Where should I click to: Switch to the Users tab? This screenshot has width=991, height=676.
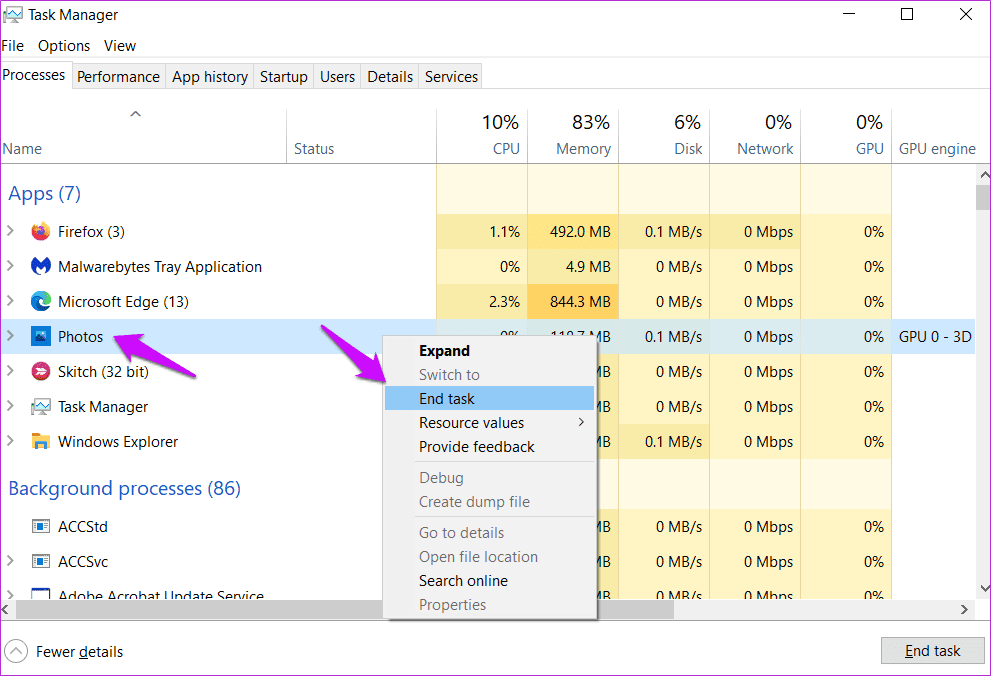(x=337, y=76)
